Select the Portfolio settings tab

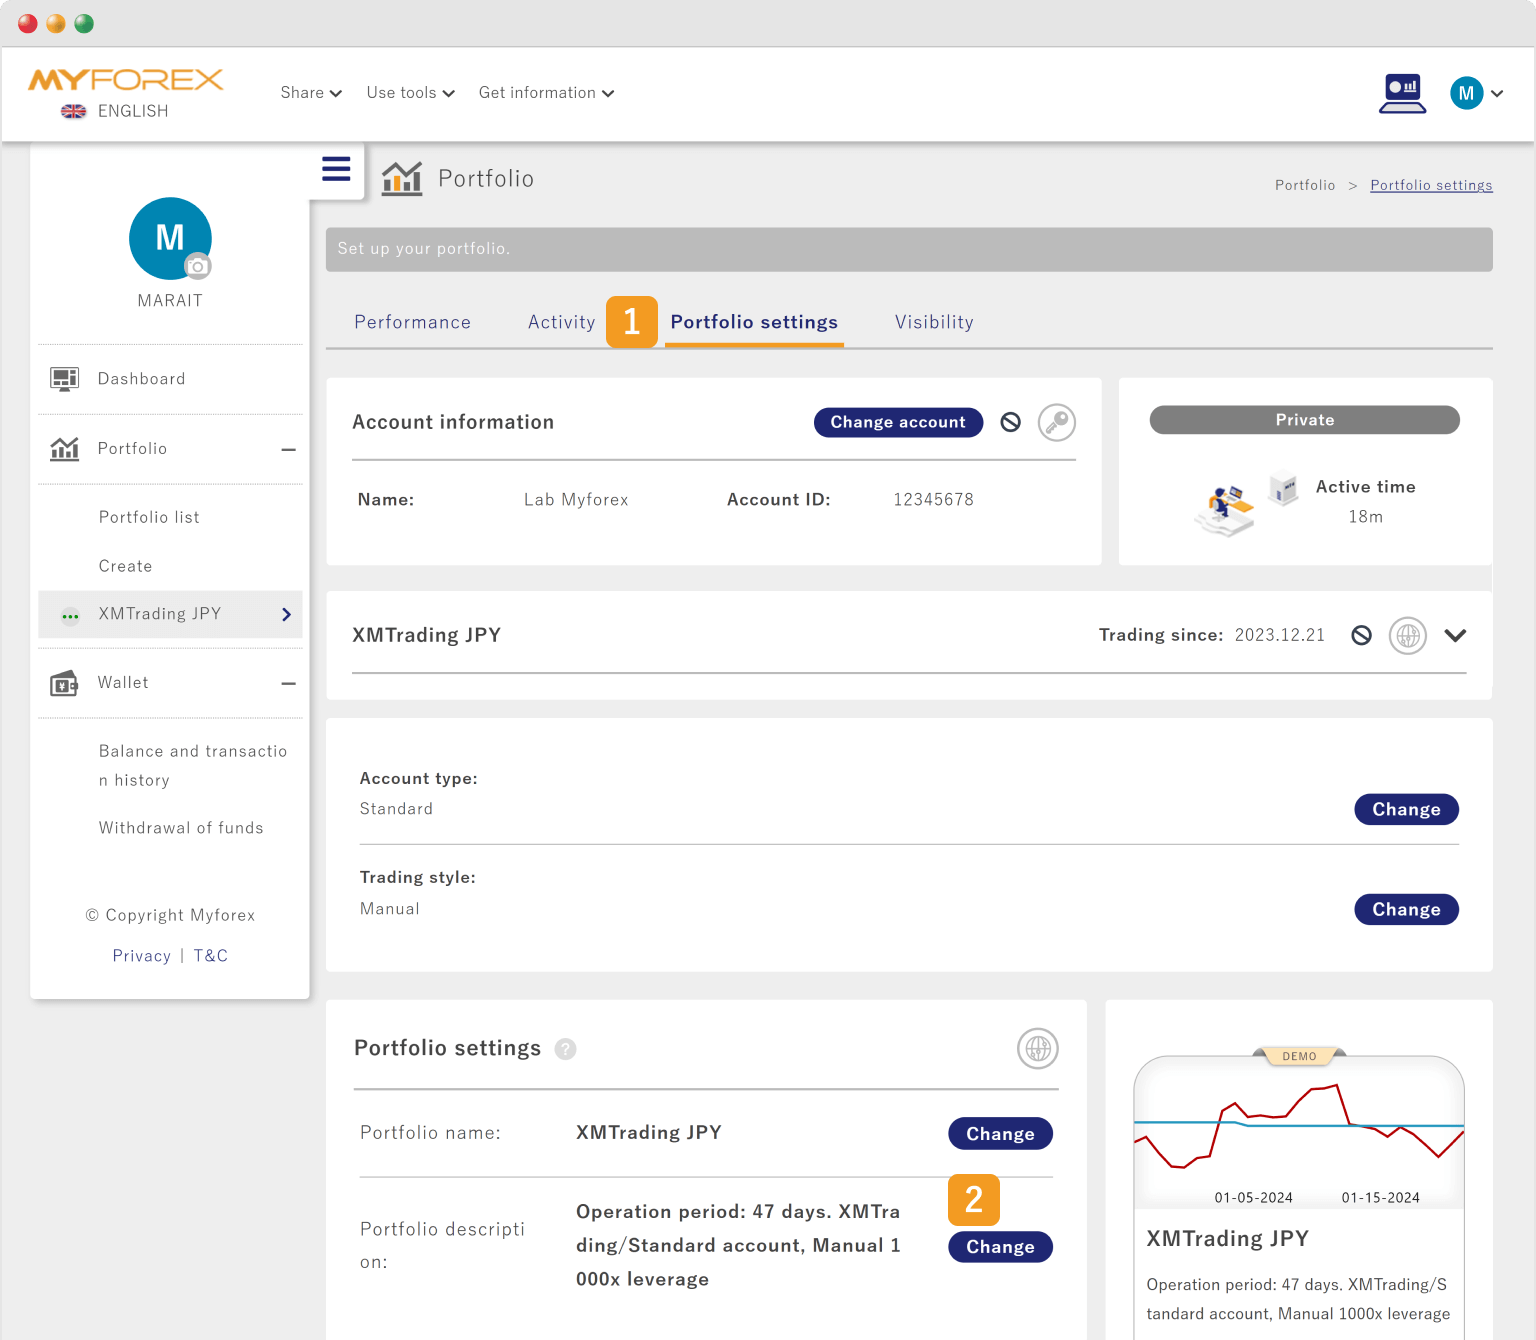[x=754, y=322]
